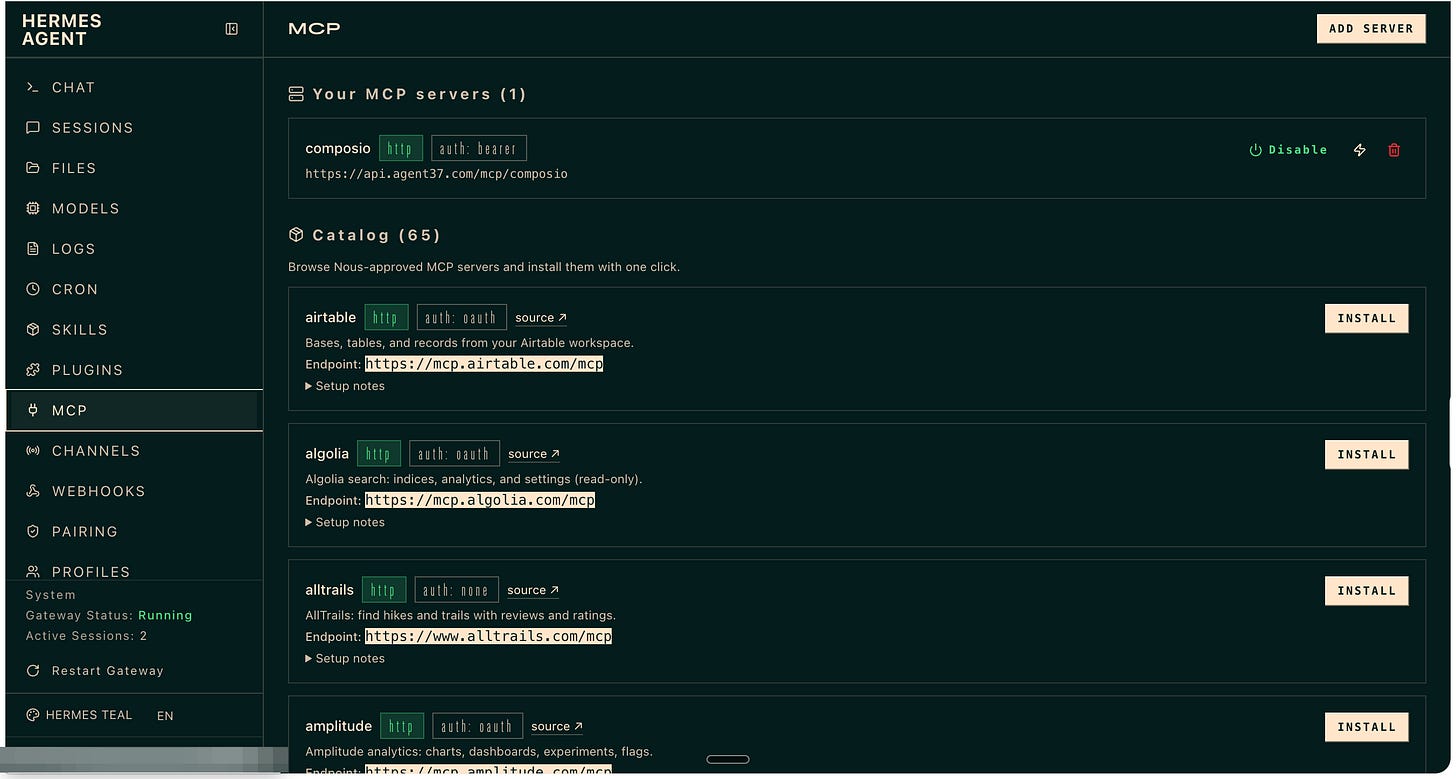Click the Chat terminal icon
The height and width of the screenshot is (779, 1456).
(33, 87)
